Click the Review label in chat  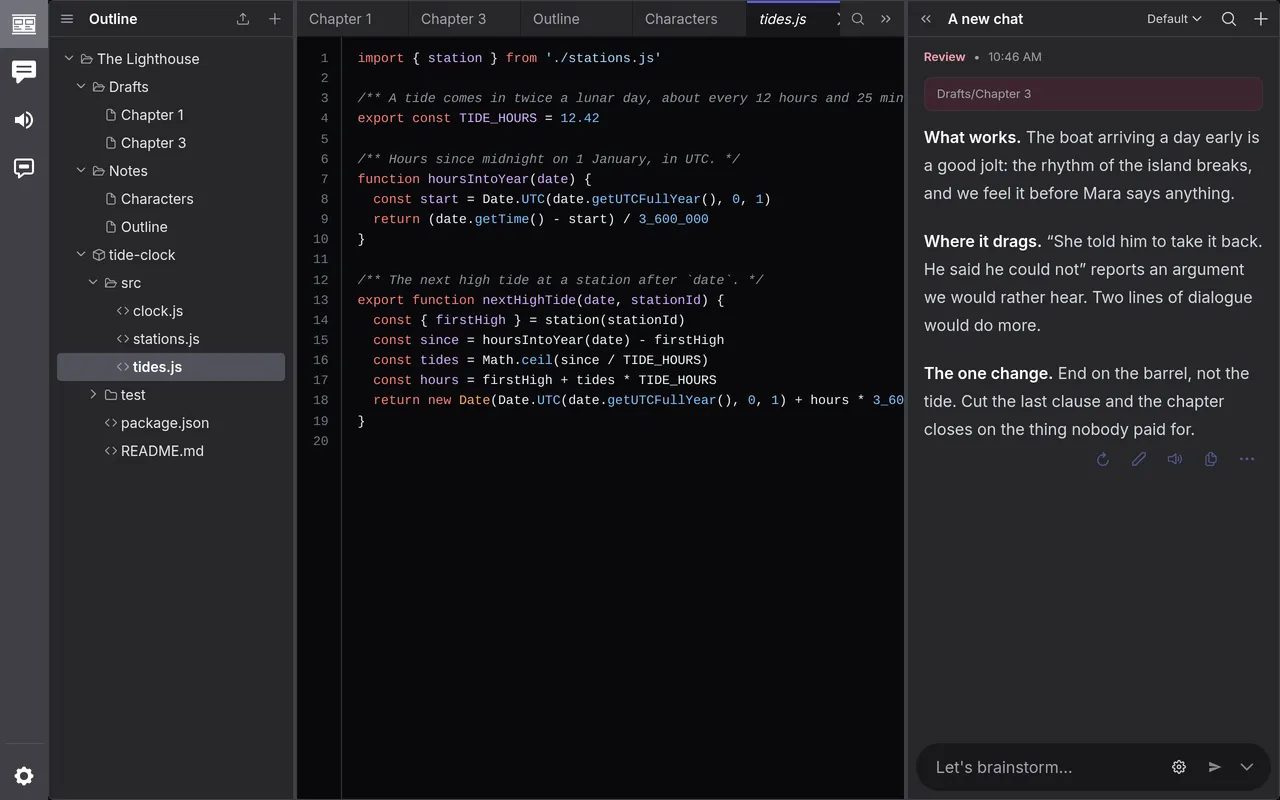[x=944, y=57]
